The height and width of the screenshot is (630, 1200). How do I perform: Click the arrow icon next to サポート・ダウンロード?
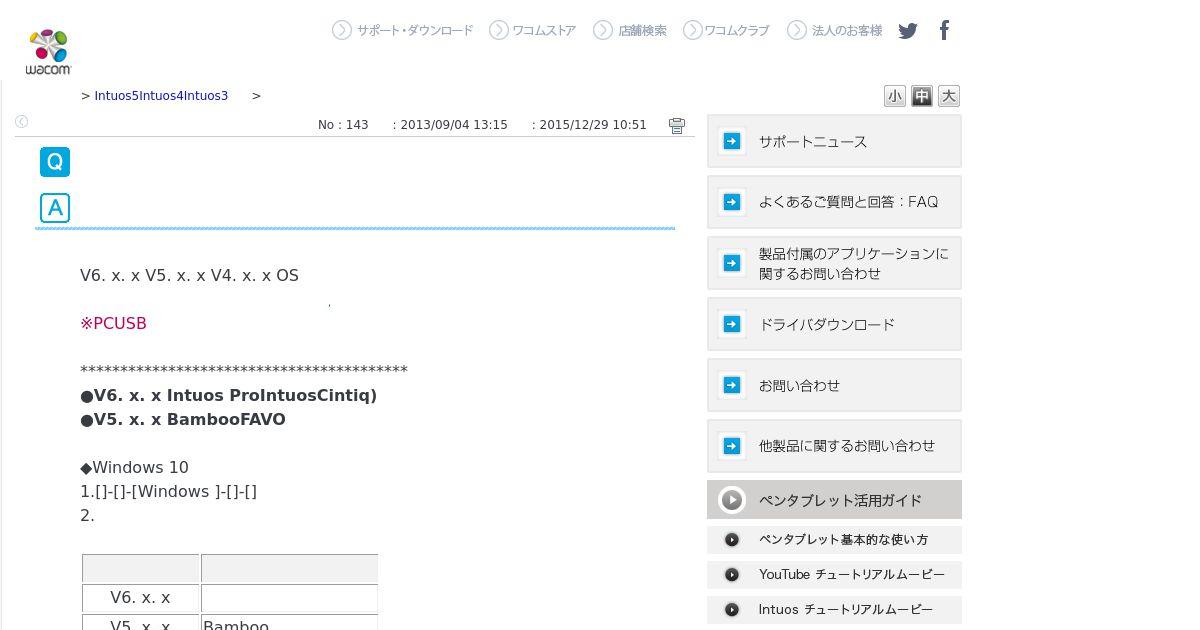click(342, 30)
